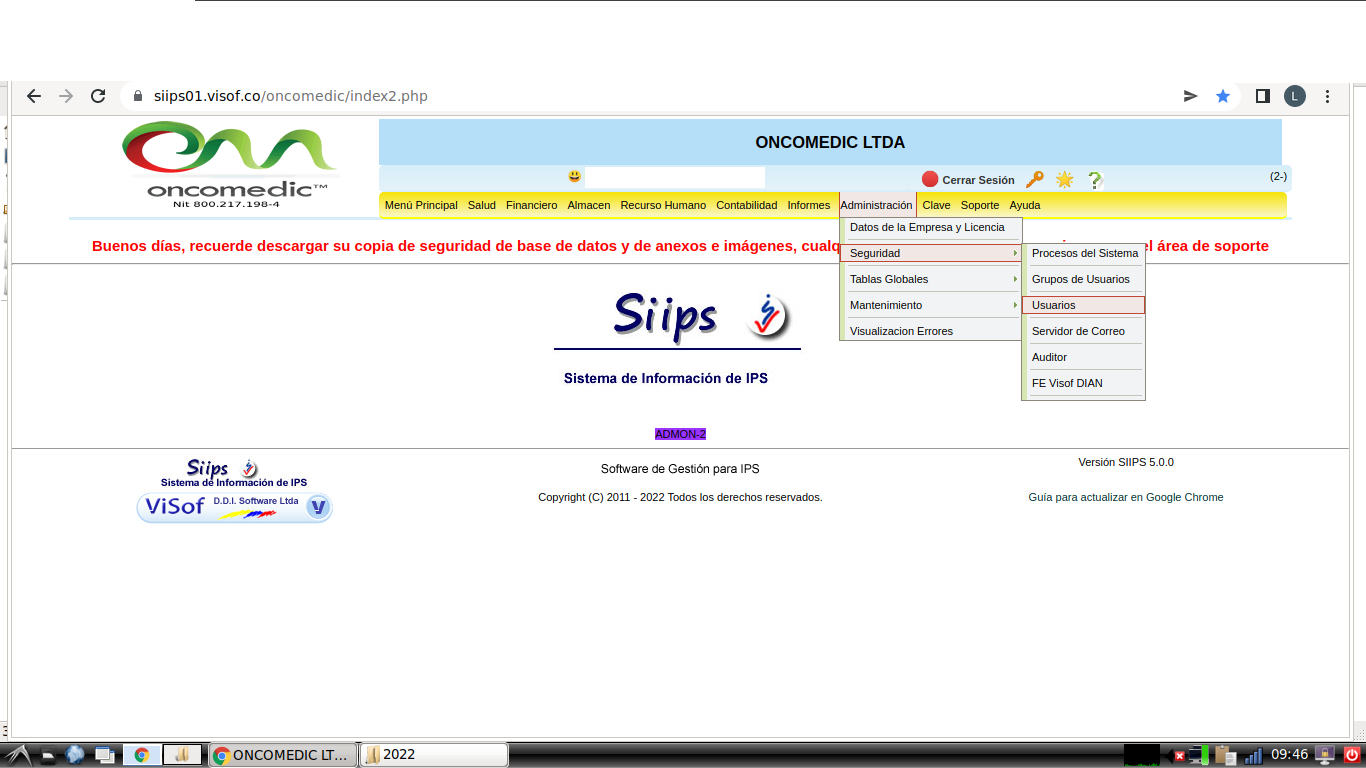The image size is (1366, 768).
Task: Open Guía para actualizar en Google Chrome link
Action: [x=1125, y=497]
